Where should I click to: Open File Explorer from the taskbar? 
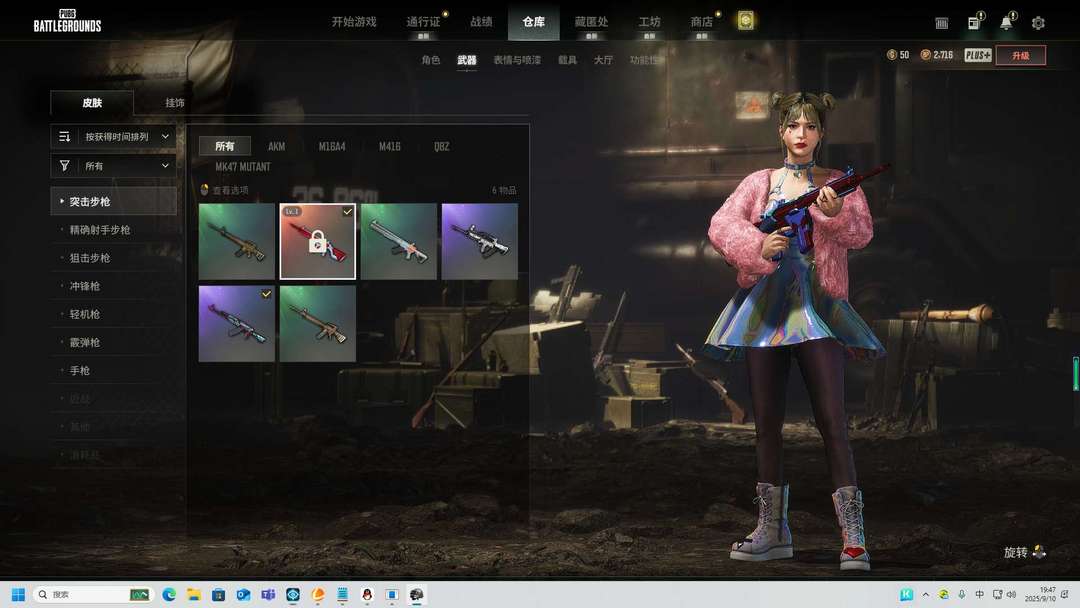pos(194,594)
